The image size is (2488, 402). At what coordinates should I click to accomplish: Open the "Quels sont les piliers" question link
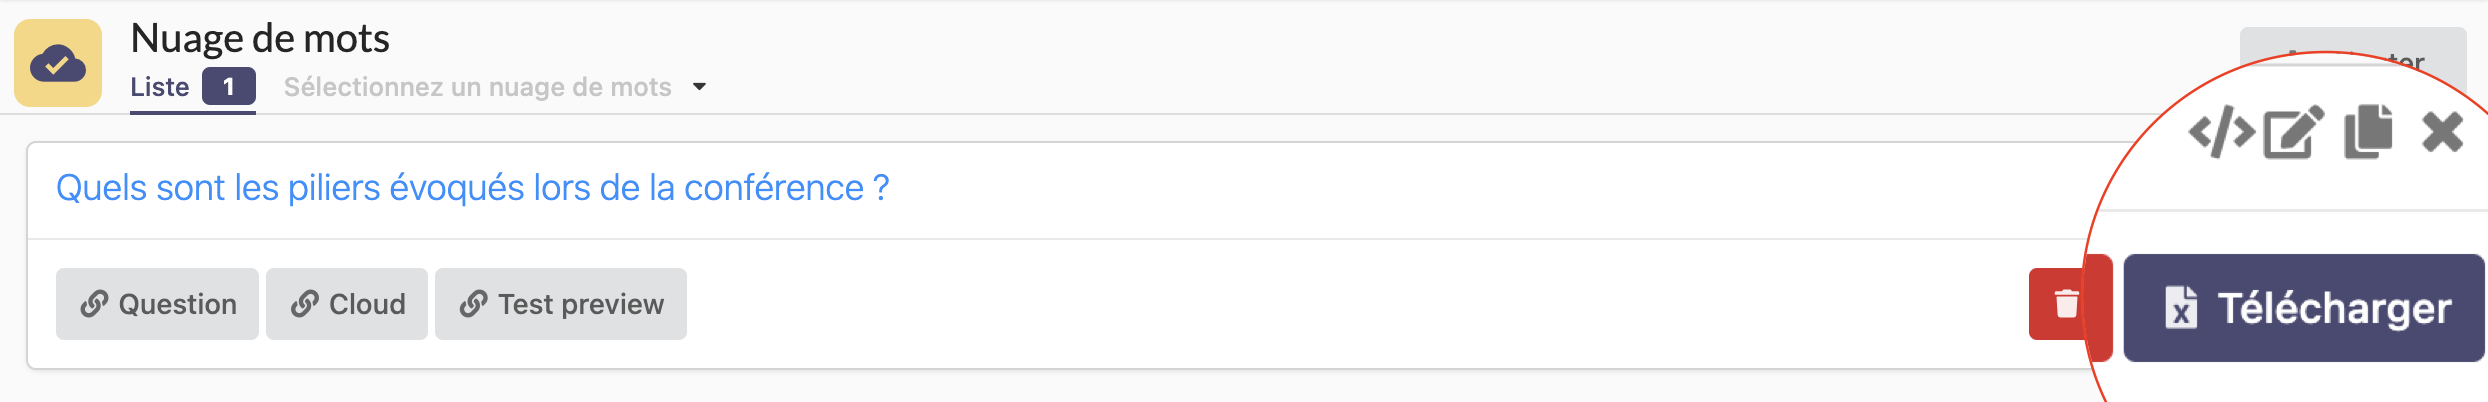click(472, 188)
